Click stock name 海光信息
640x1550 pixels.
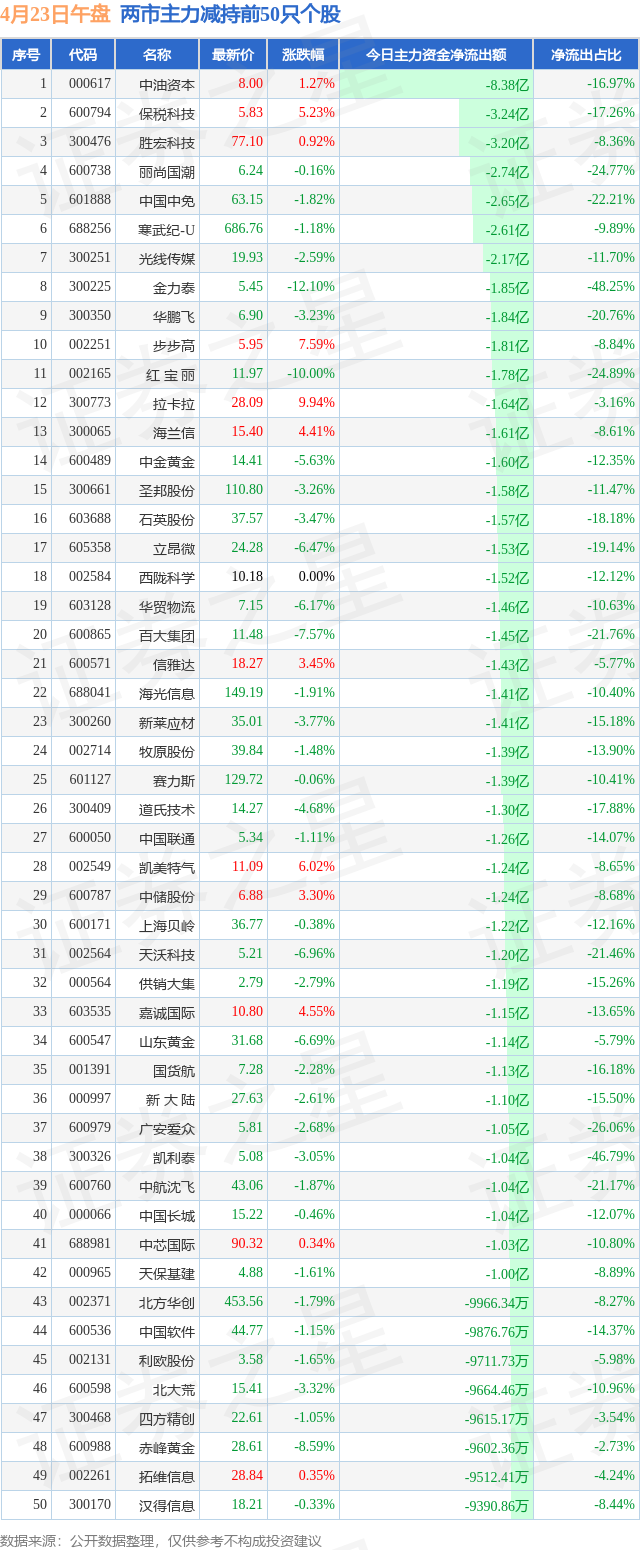167,693
